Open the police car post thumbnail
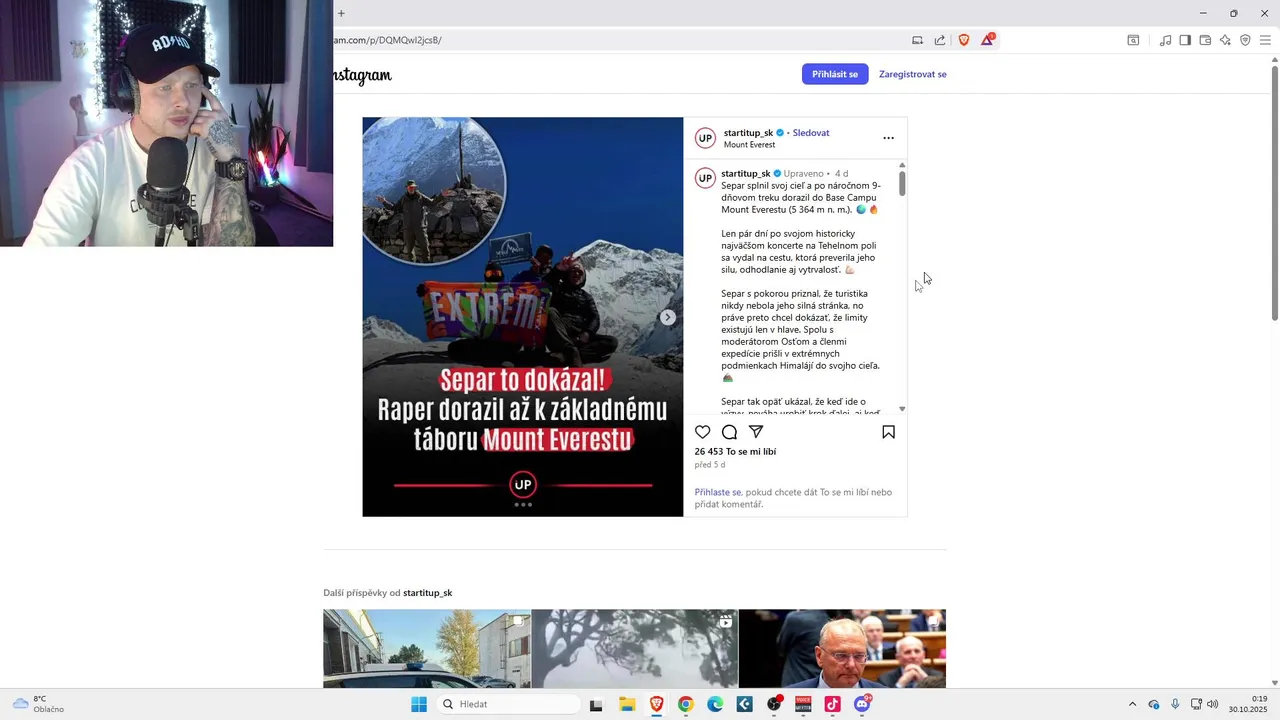 [x=427, y=649]
